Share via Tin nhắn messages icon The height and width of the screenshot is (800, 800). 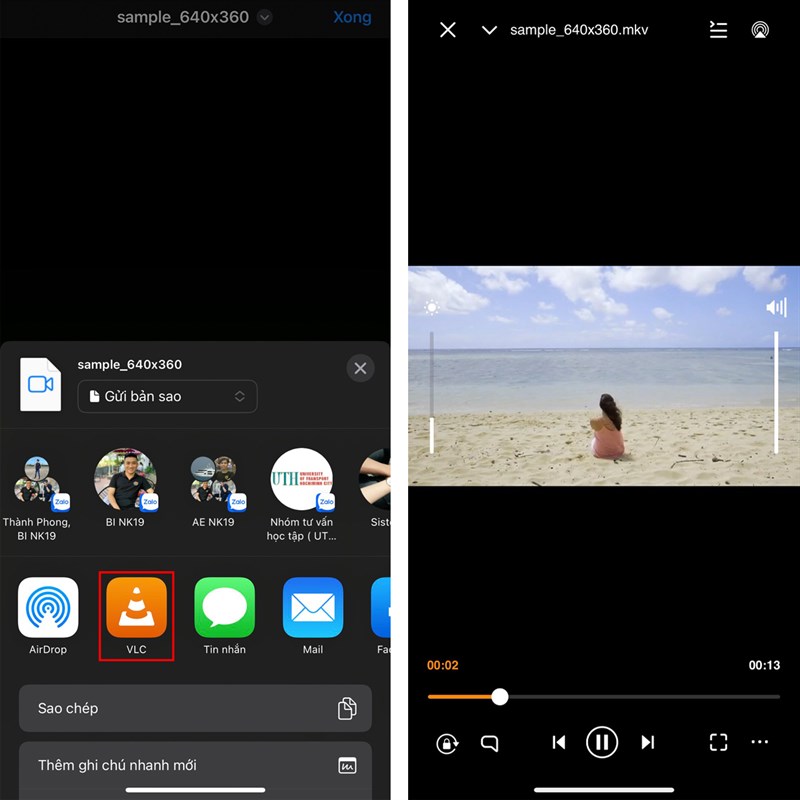[x=225, y=608]
